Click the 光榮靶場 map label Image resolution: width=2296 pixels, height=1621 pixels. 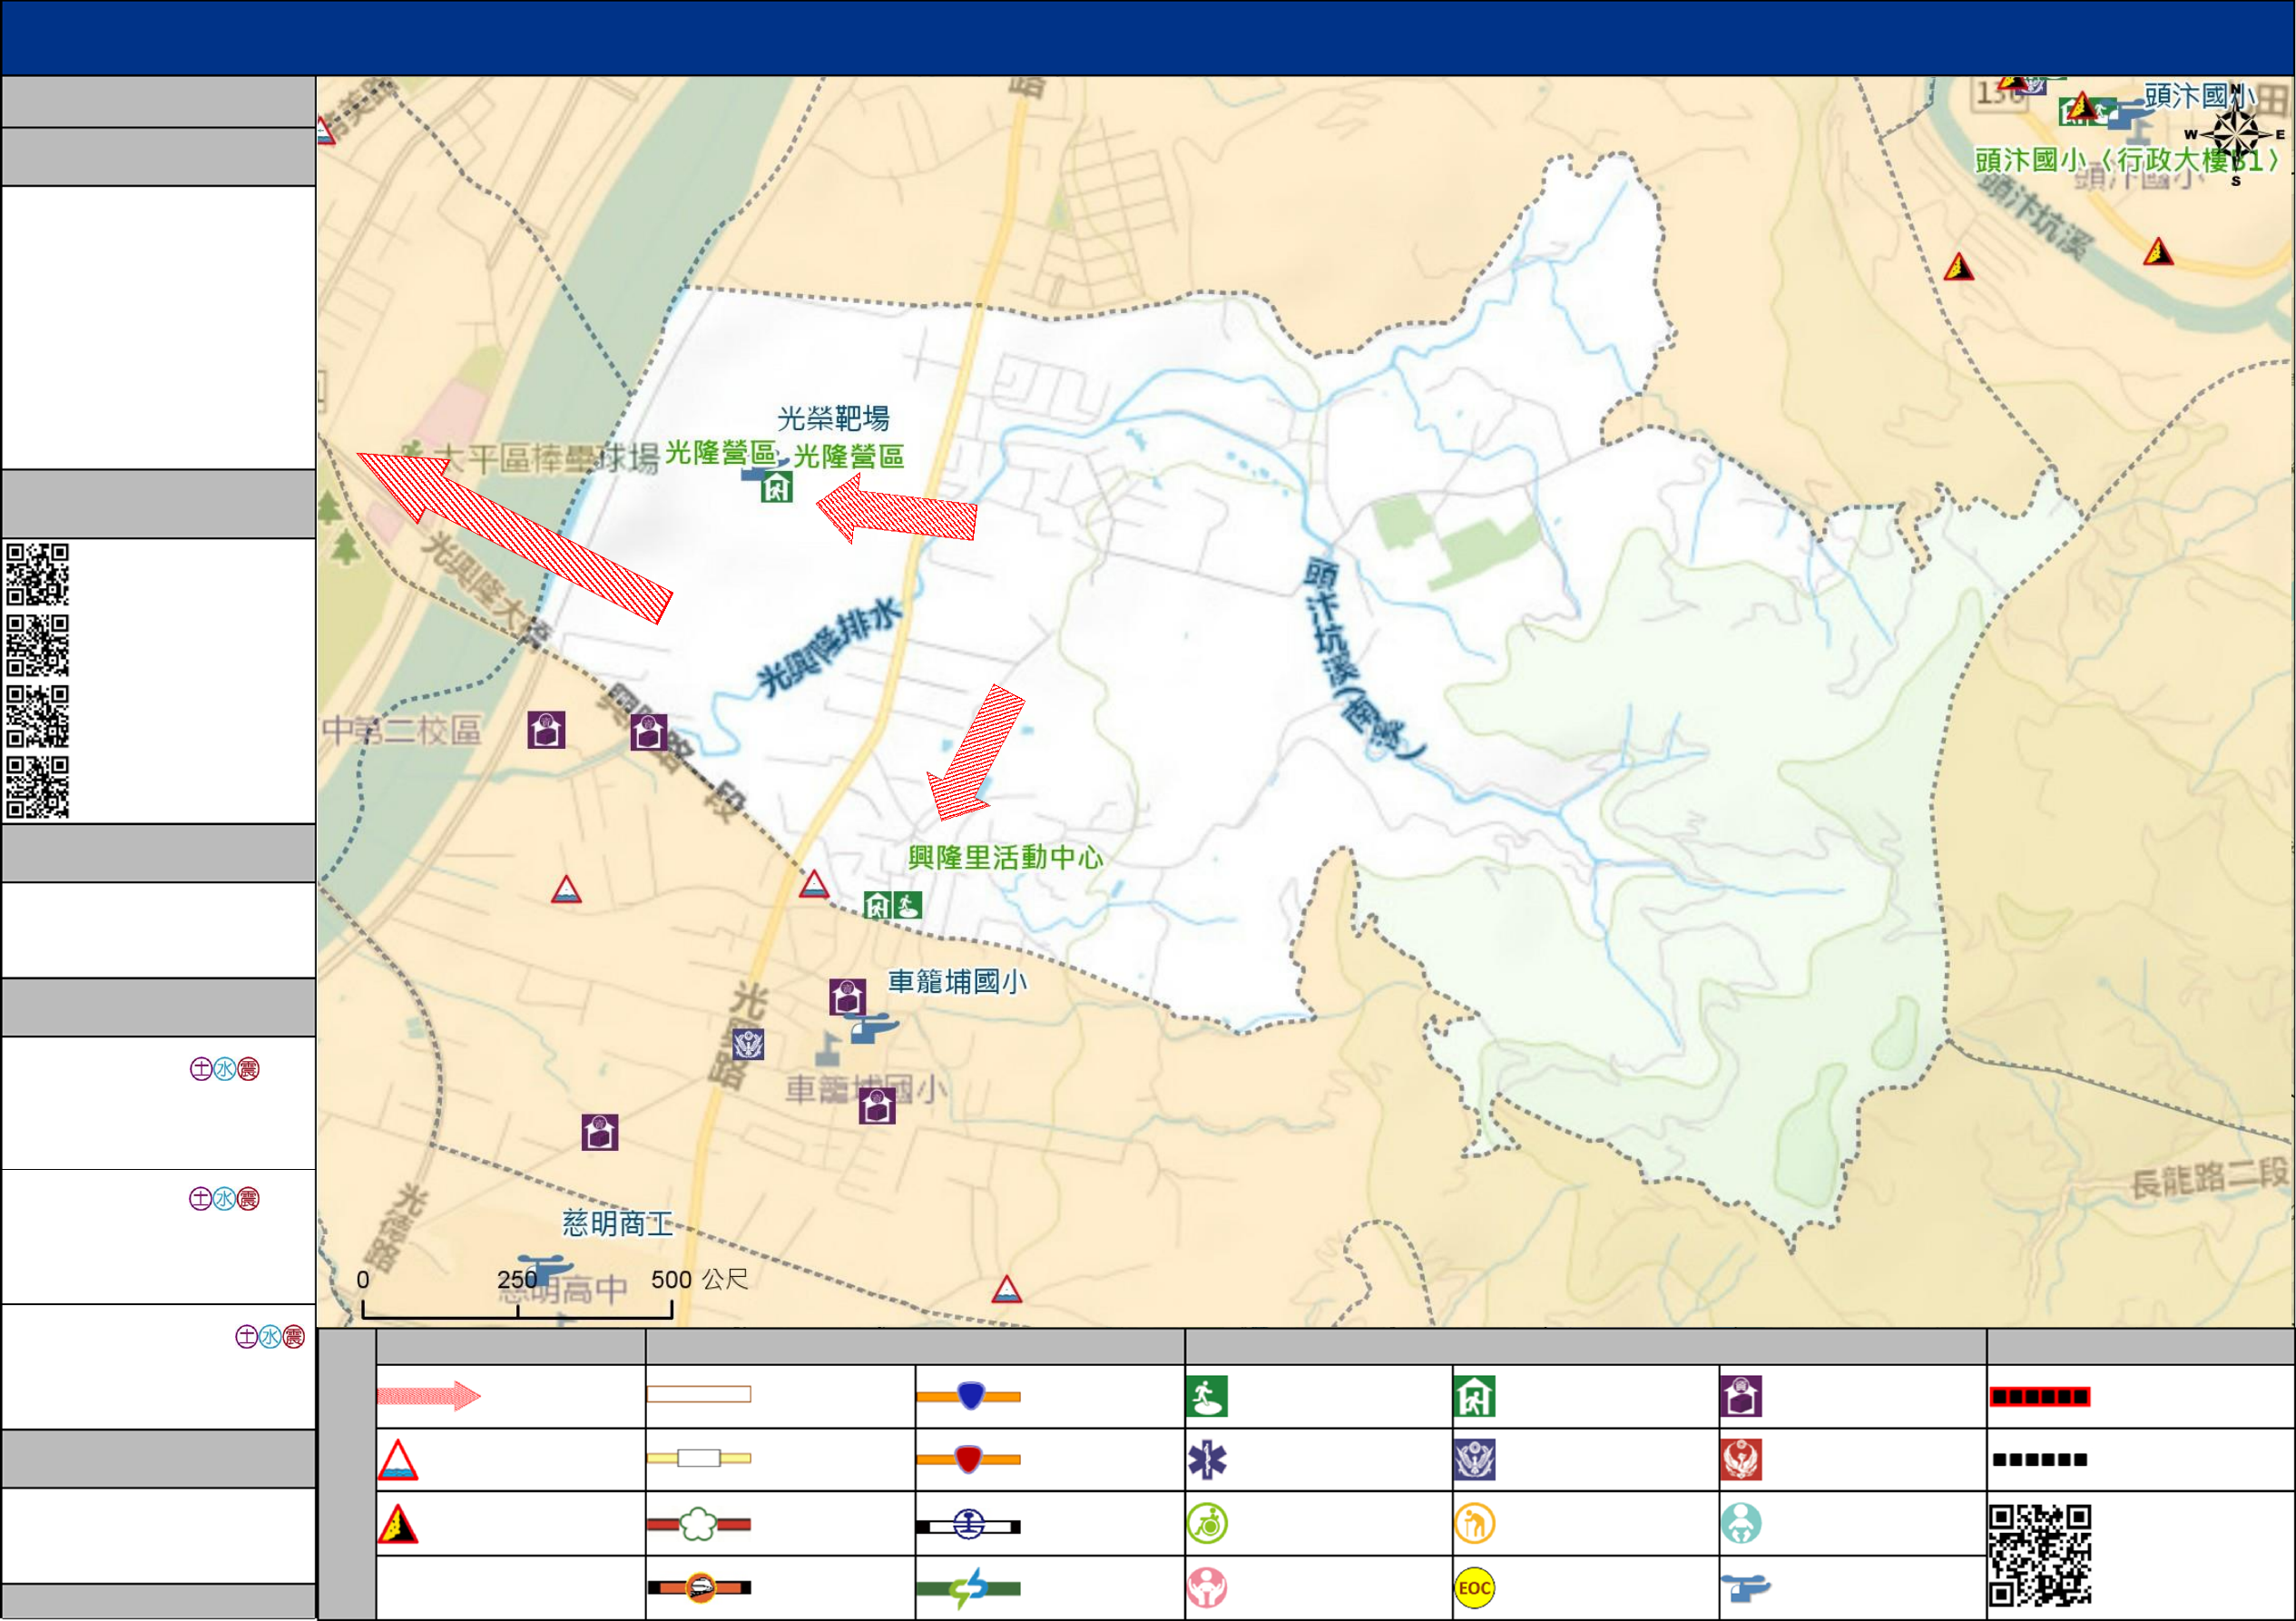point(833,418)
